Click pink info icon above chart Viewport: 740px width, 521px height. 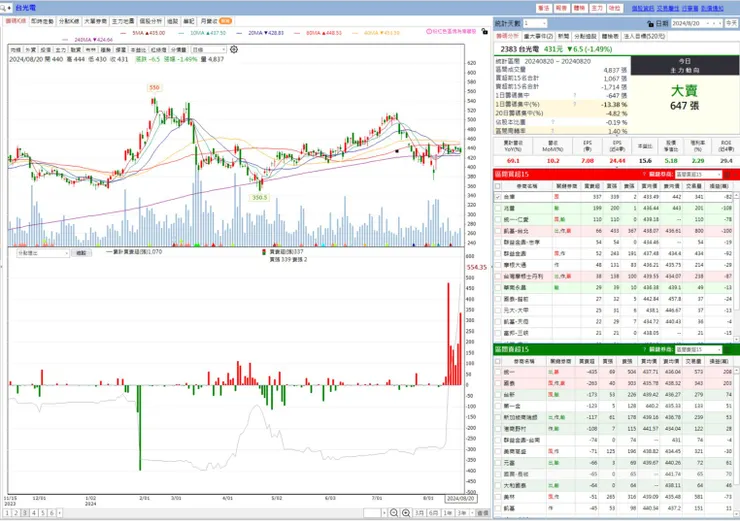(x=429, y=32)
